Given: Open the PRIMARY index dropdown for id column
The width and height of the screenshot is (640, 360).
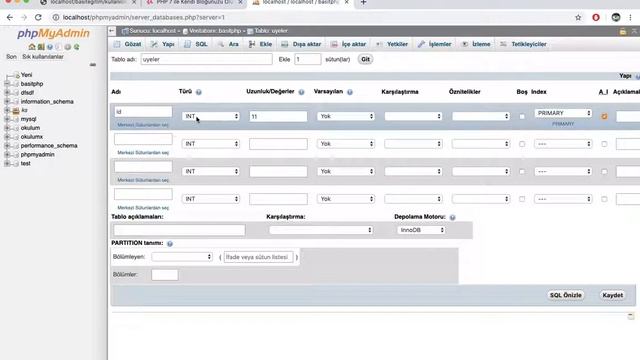Looking at the screenshot, I should [563, 113].
